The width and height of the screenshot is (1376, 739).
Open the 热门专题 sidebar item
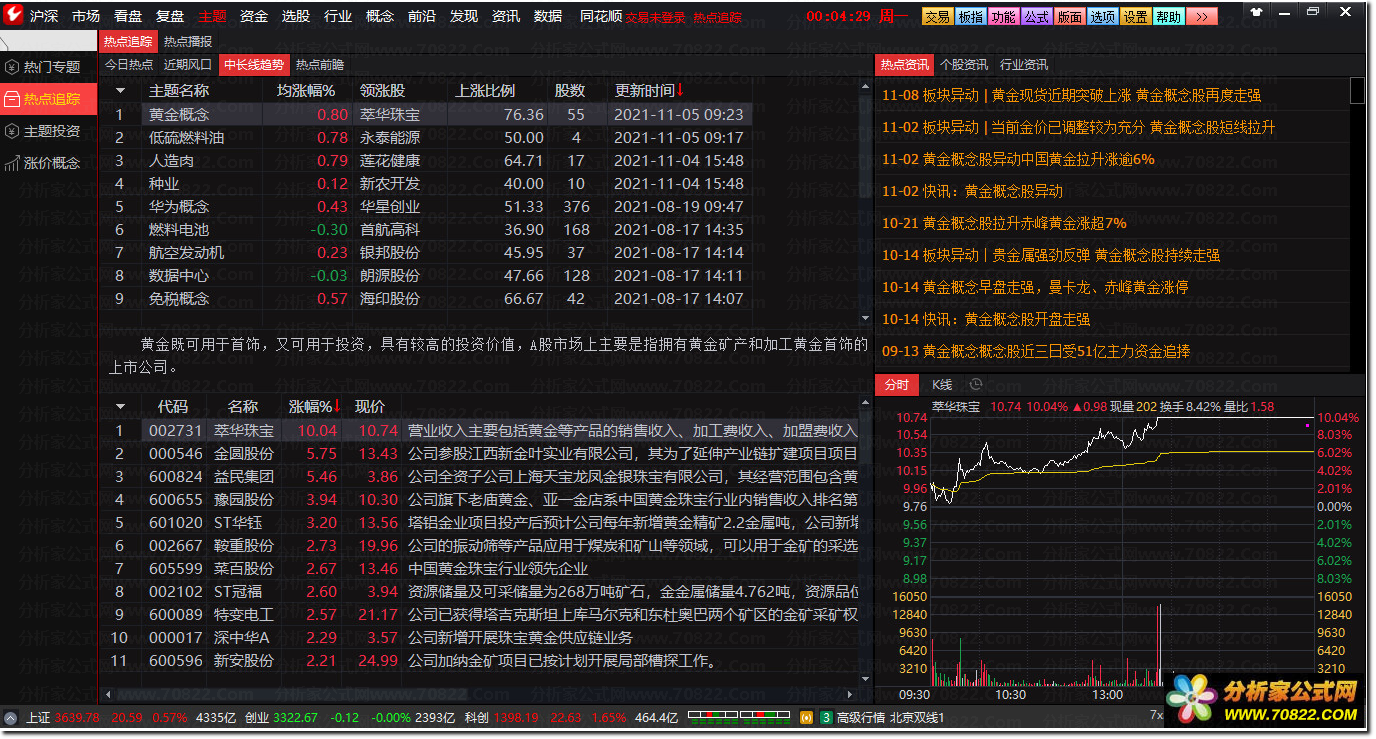pyautogui.click(x=50, y=67)
